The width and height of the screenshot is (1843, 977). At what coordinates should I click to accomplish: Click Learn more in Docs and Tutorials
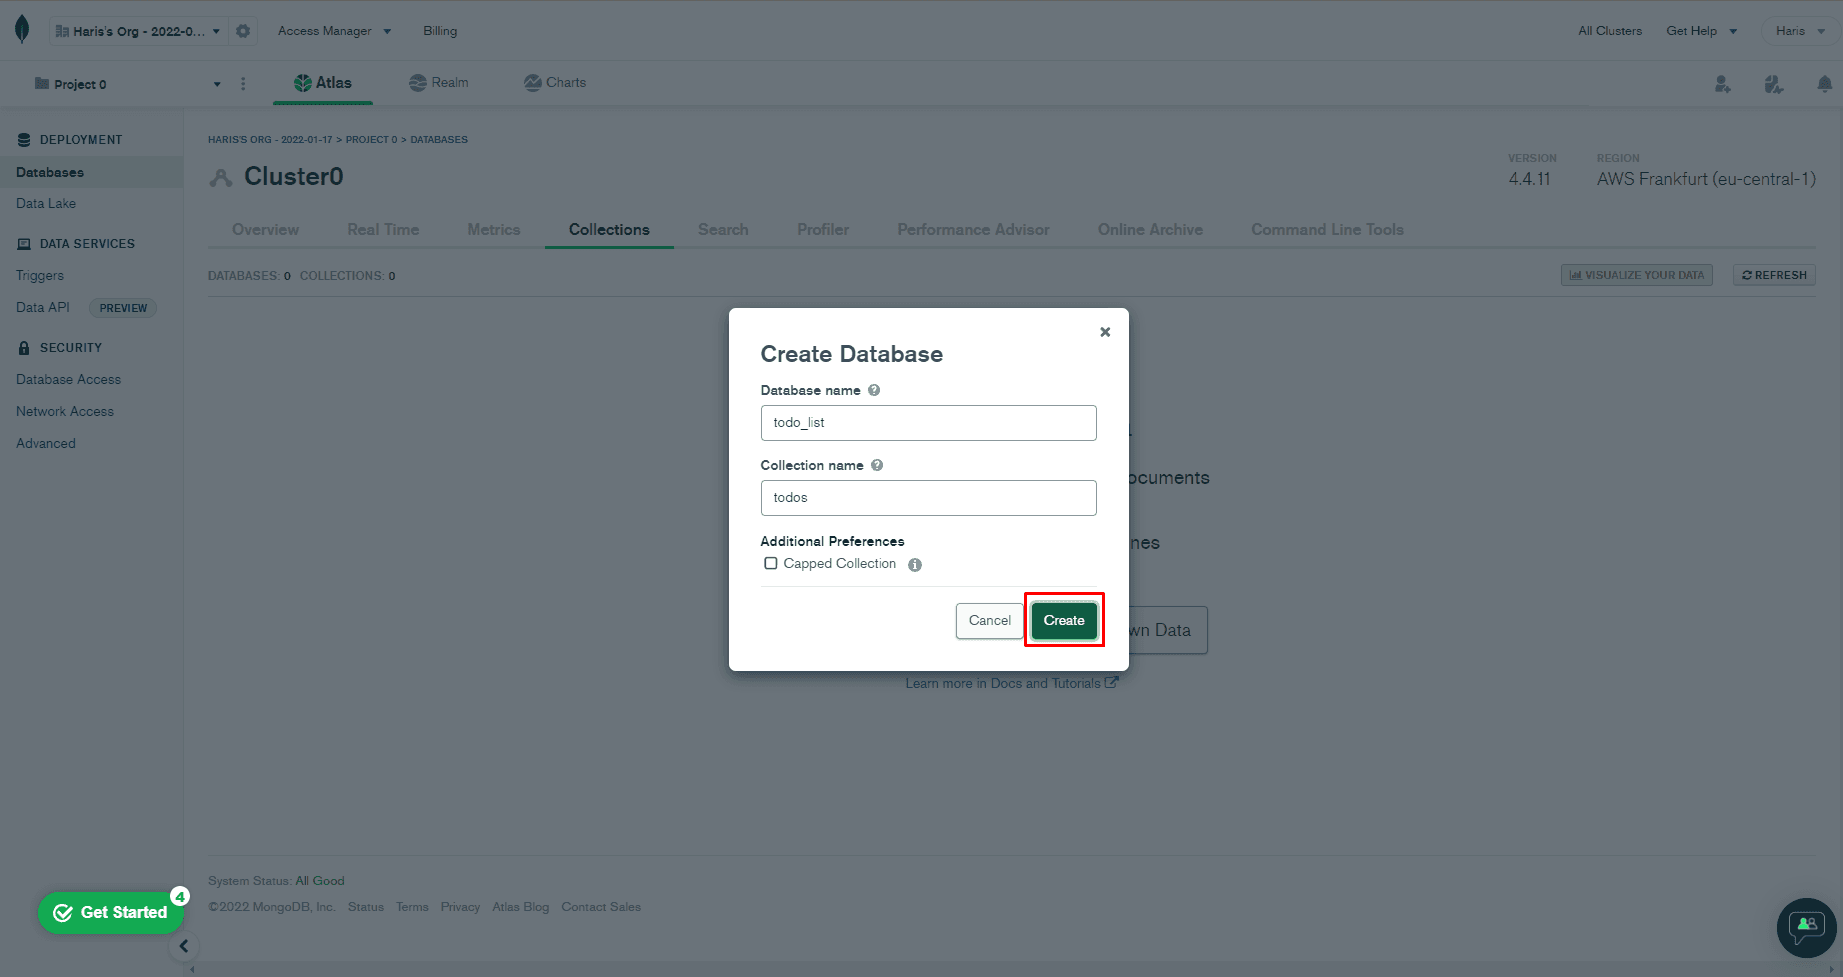tap(1011, 683)
